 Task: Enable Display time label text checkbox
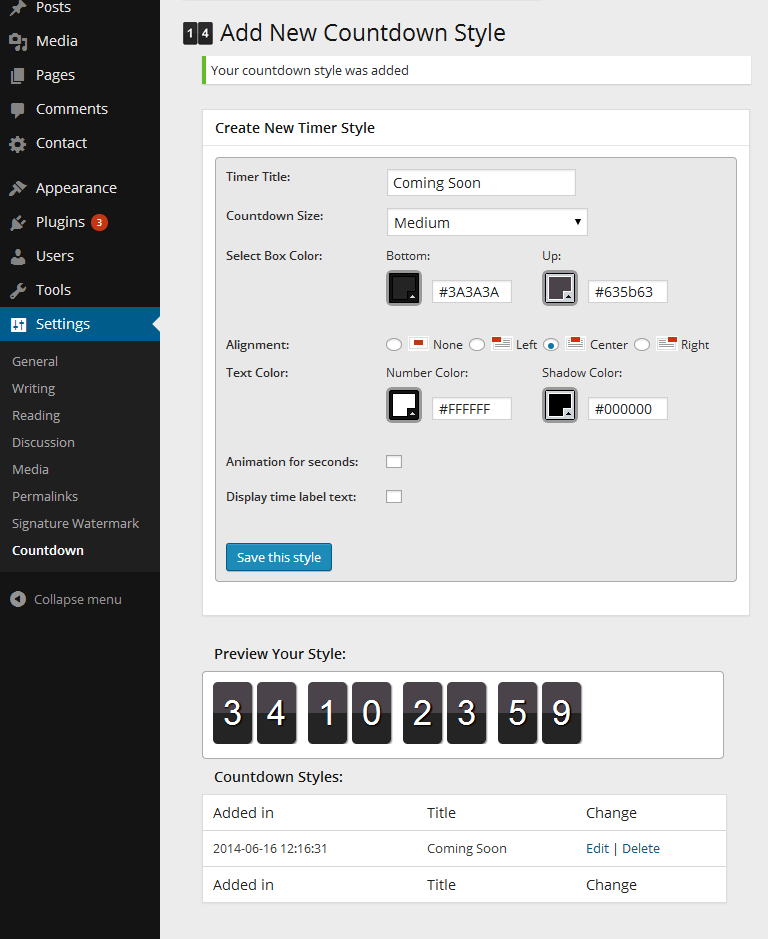point(394,497)
